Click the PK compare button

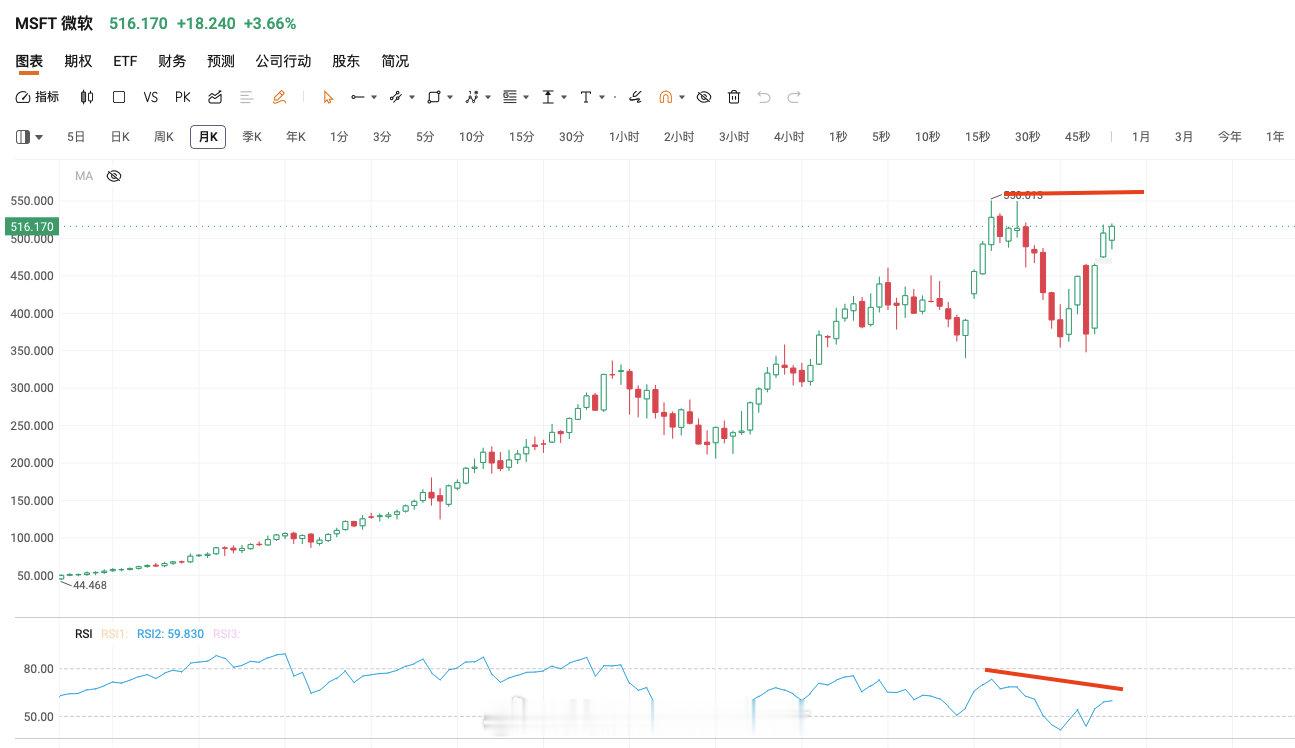(x=183, y=97)
